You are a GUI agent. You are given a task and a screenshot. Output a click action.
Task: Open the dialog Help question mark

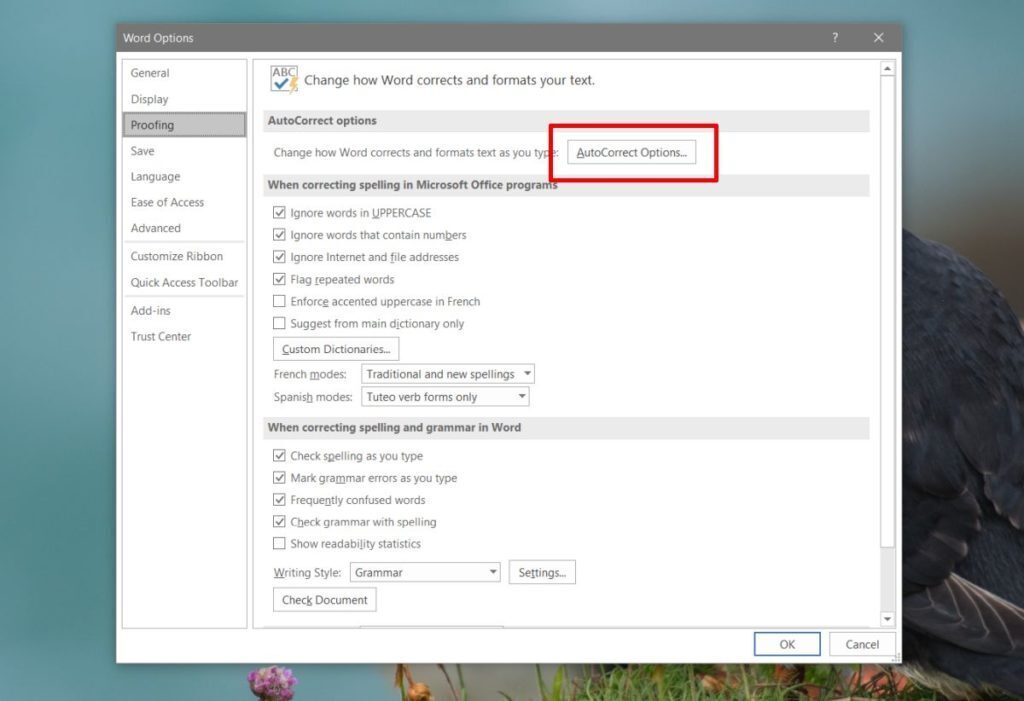[835, 37]
